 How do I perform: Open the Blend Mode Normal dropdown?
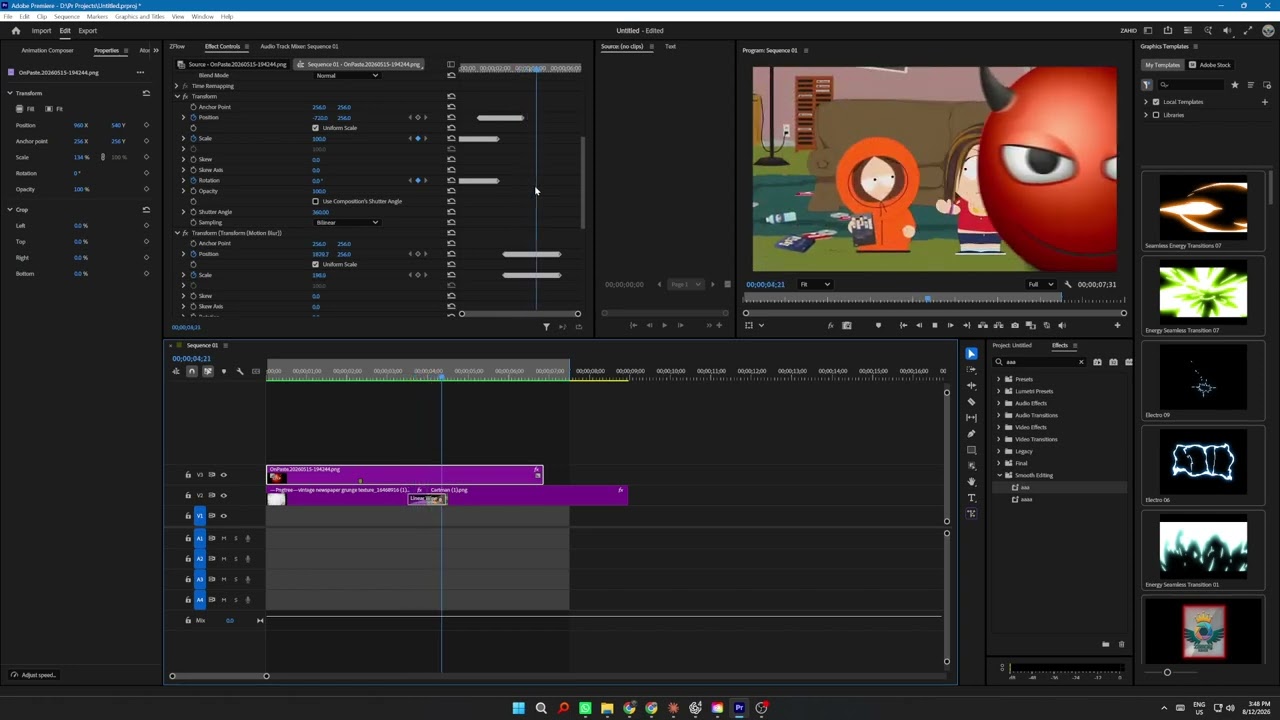(346, 75)
